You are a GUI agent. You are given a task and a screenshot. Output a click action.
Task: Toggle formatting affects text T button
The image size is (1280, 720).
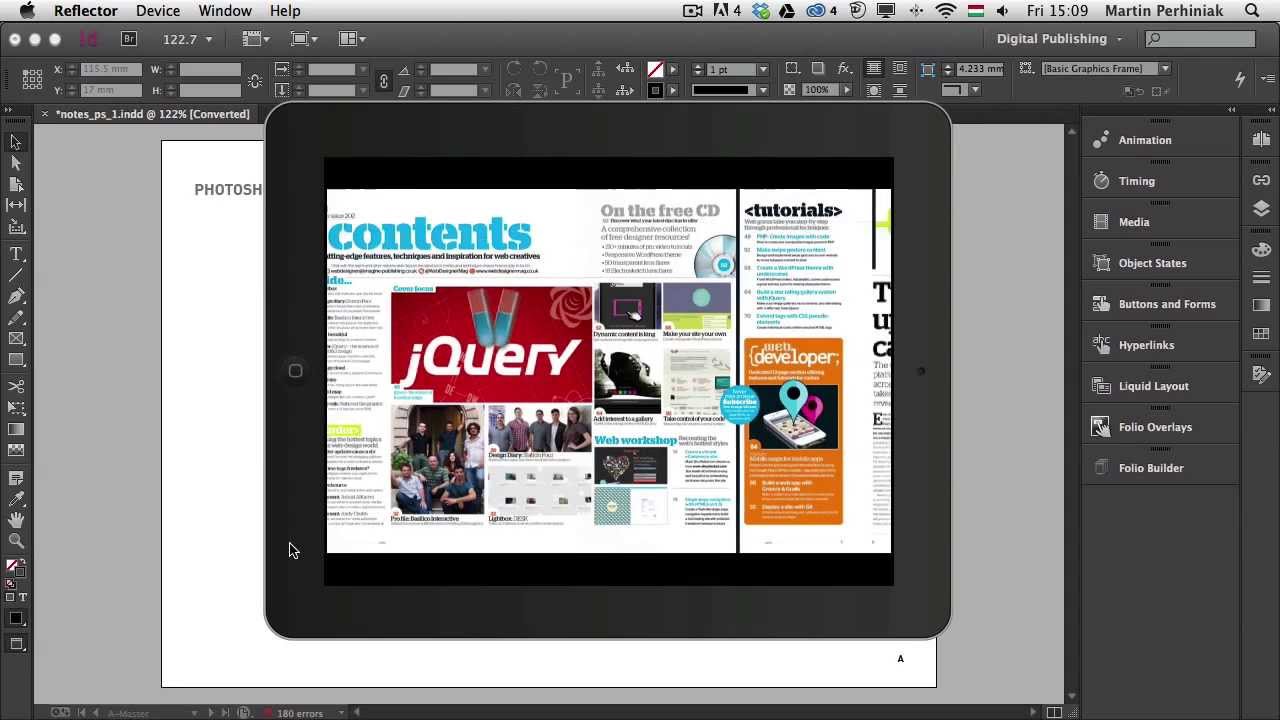point(23,597)
